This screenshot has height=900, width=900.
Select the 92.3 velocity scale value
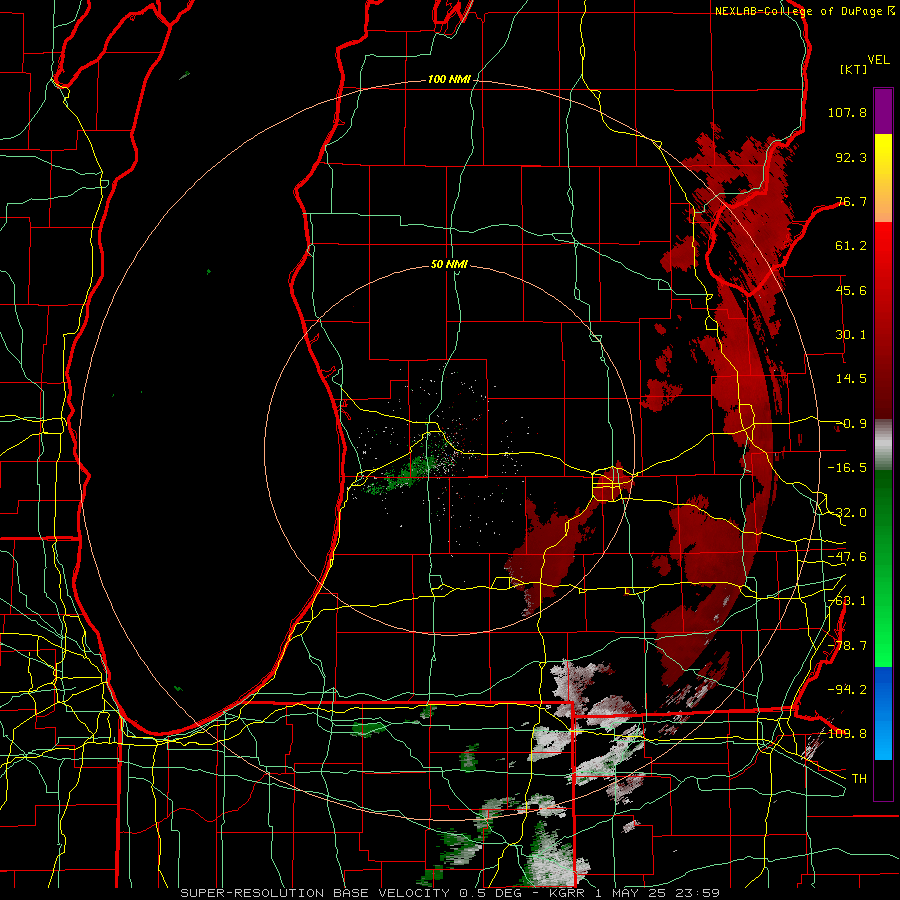[851, 157]
